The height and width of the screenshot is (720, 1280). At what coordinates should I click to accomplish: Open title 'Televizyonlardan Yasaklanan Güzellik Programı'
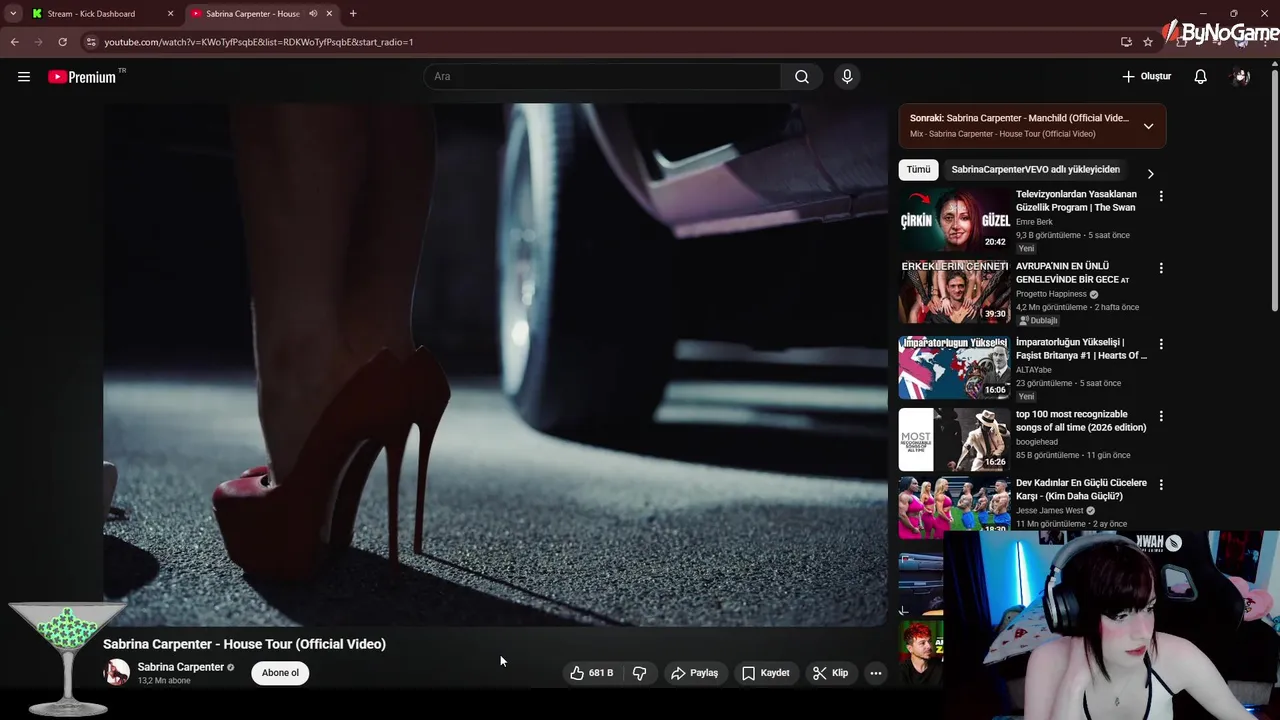click(x=1076, y=201)
